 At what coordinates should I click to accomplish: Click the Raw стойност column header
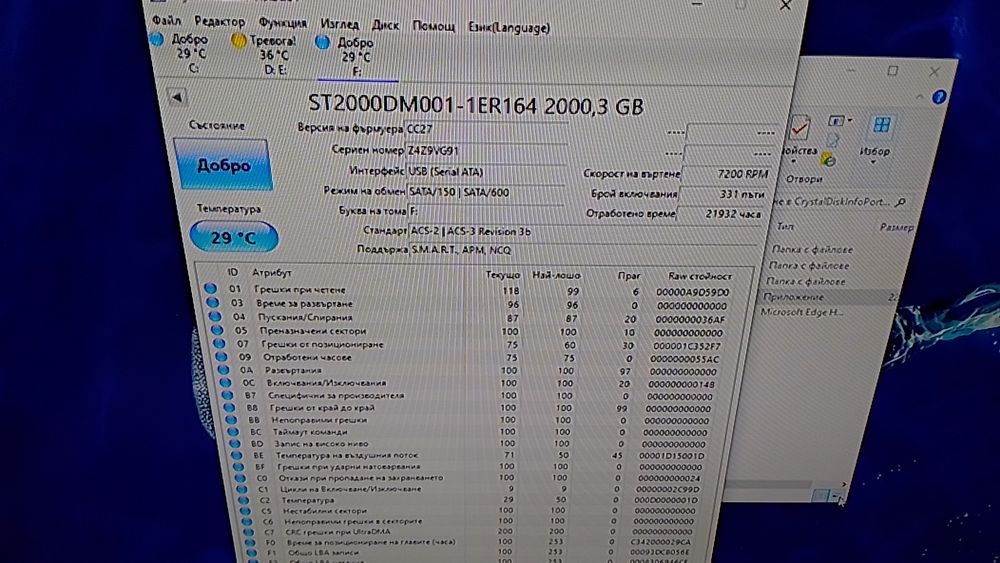[x=700, y=276]
